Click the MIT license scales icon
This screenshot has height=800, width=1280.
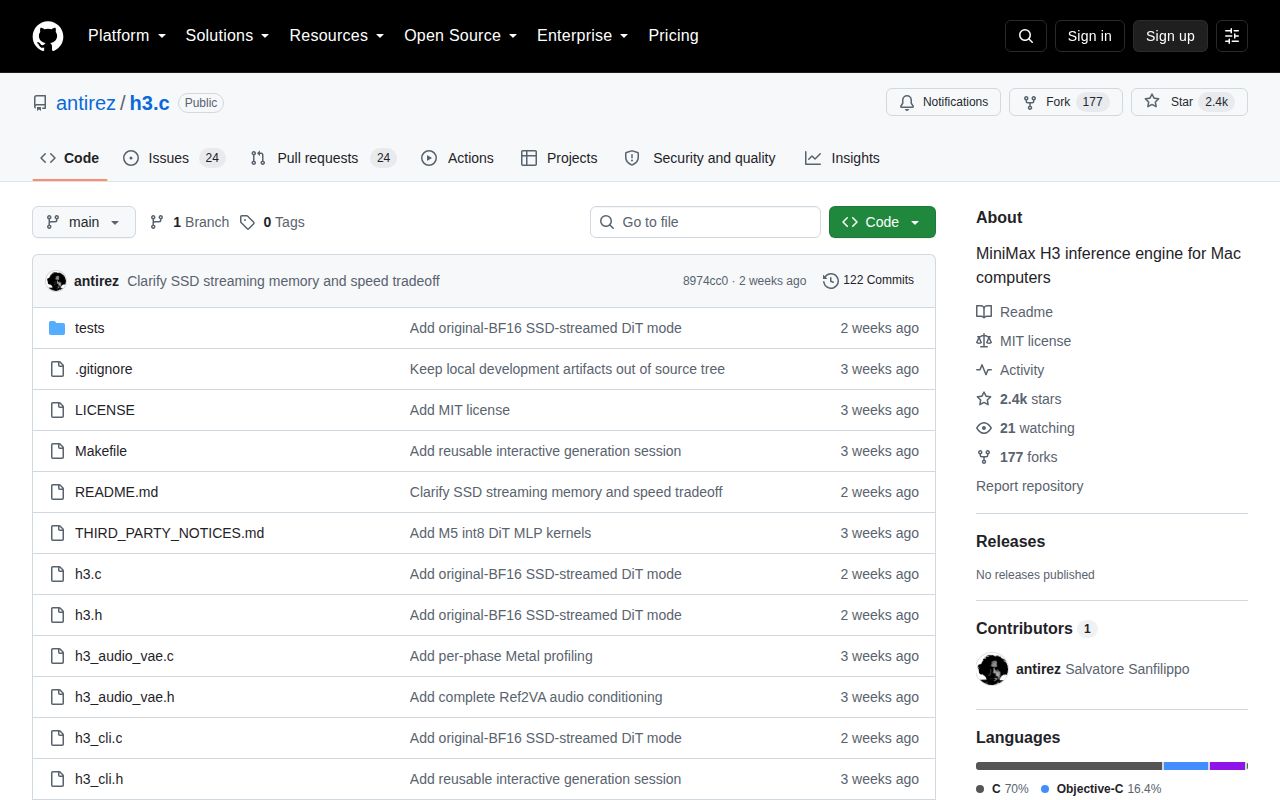[984, 341]
